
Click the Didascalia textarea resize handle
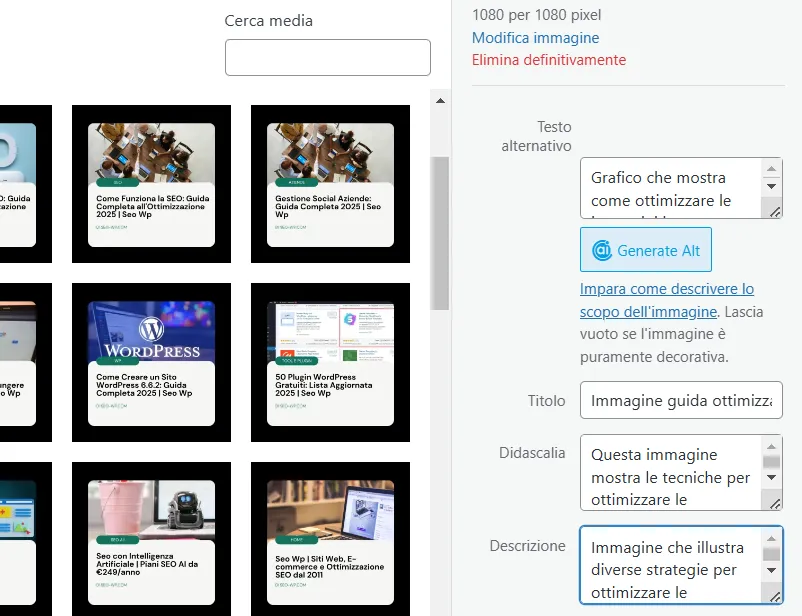(x=774, y=503)
